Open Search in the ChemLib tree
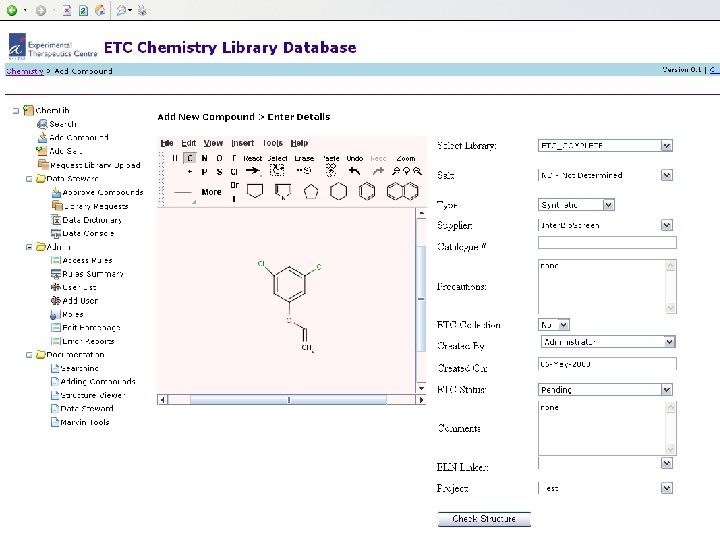This screenshot has width=720, height=540. [63, 124]
